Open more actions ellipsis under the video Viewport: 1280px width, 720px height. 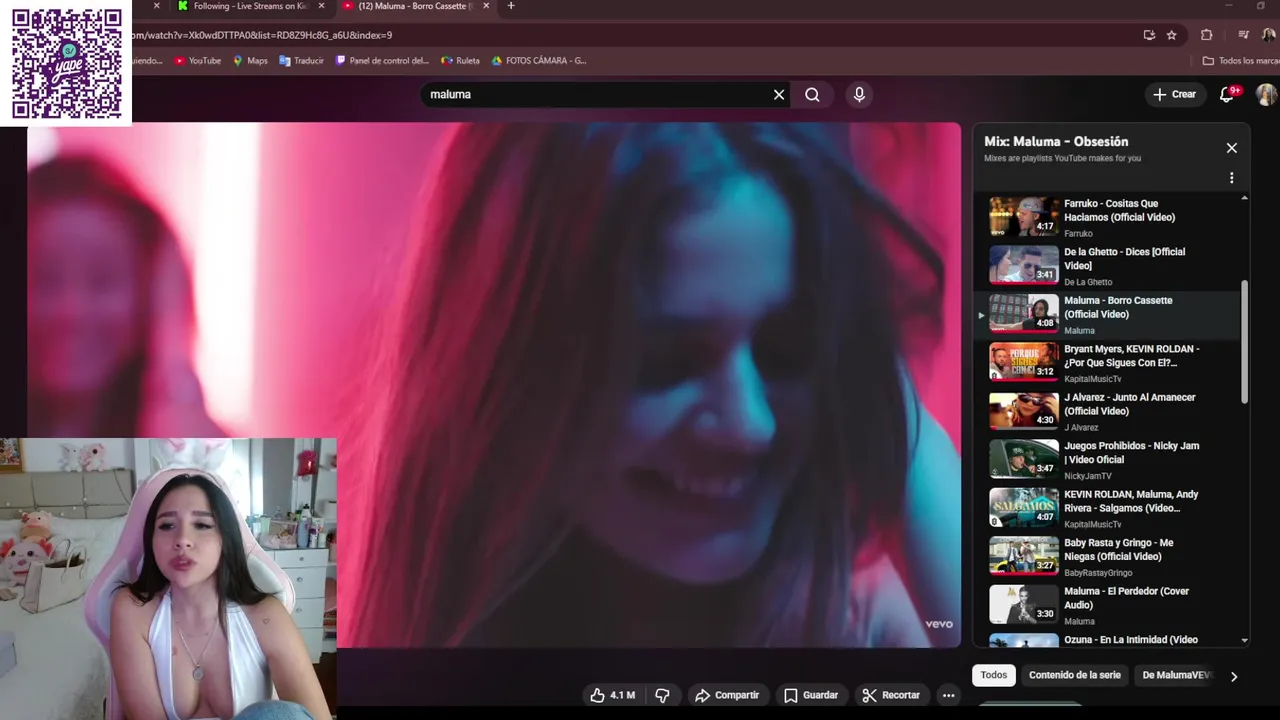tap(949, 695)
